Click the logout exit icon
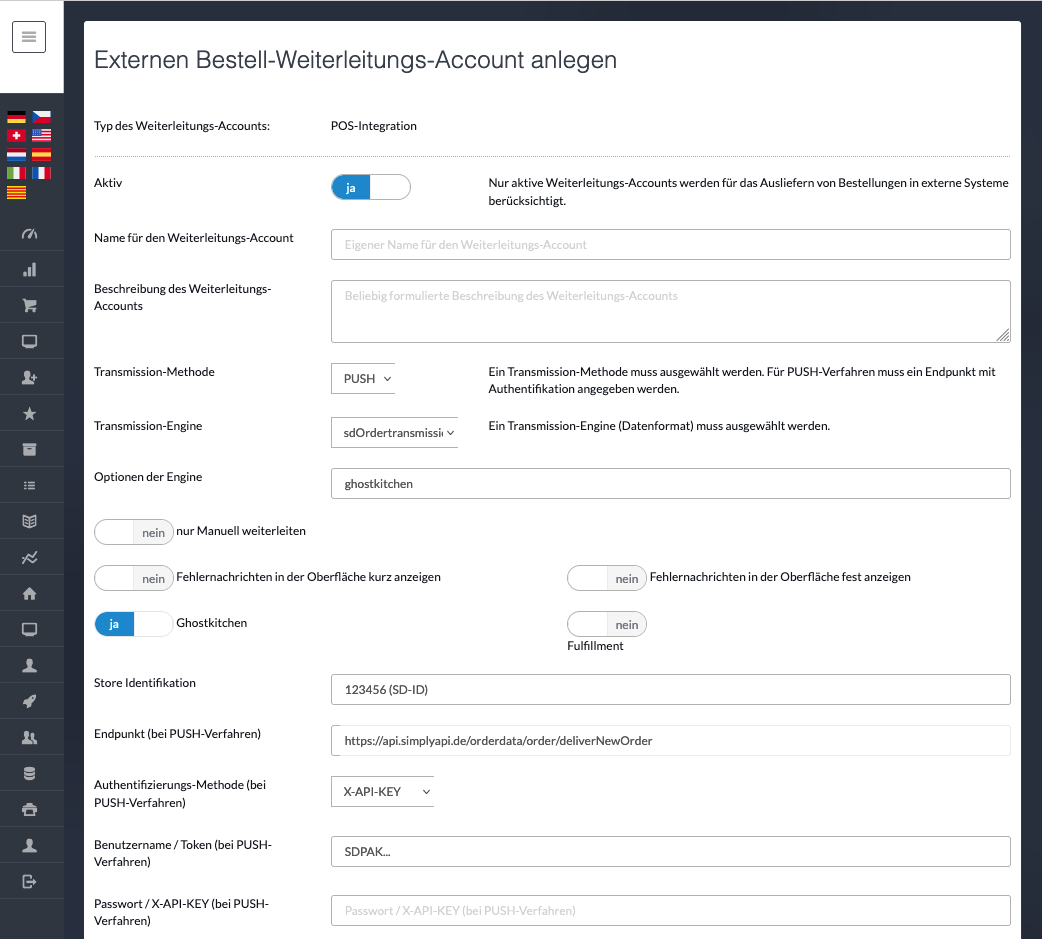 click(x=29, y=881)
